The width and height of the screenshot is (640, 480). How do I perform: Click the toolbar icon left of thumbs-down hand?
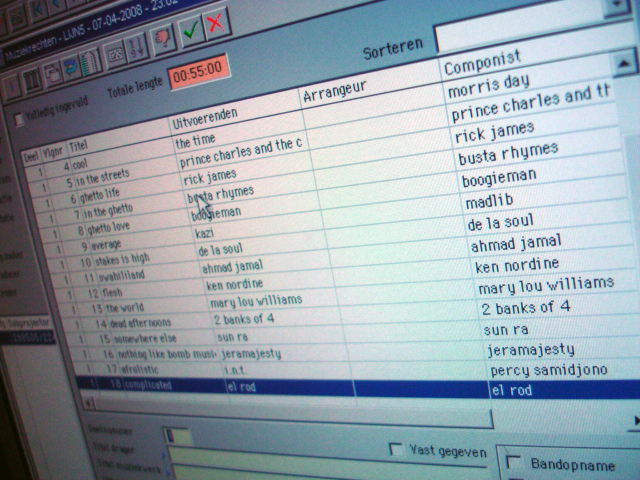(115, 52)
